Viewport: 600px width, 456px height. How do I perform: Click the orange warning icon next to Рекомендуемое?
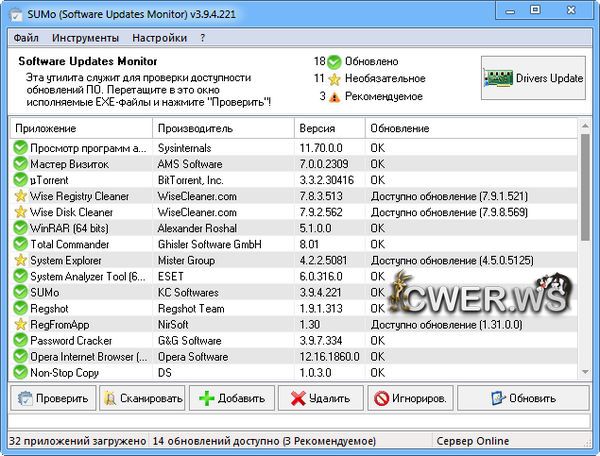click(x=335, y=97)
